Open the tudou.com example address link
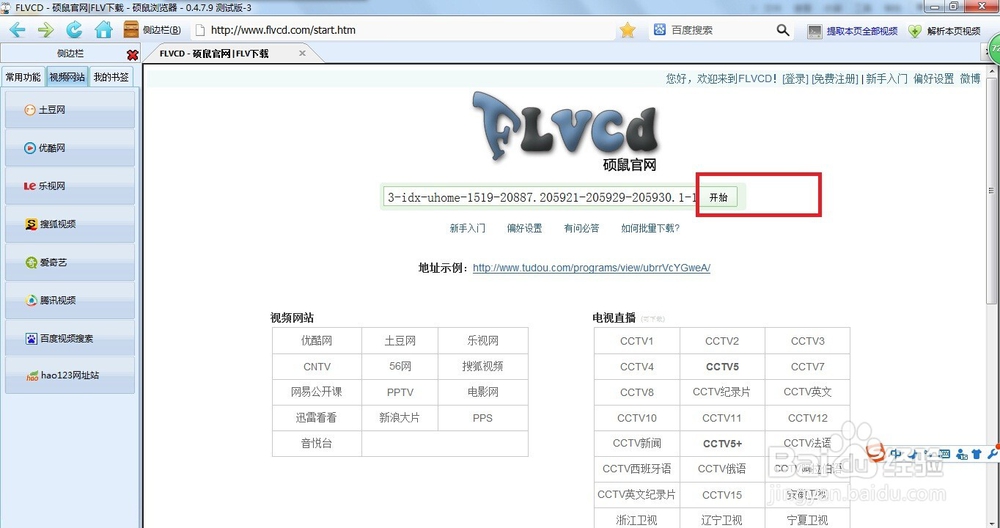The height and width of the screenshot is (528, 1000). tap(591, 268)
